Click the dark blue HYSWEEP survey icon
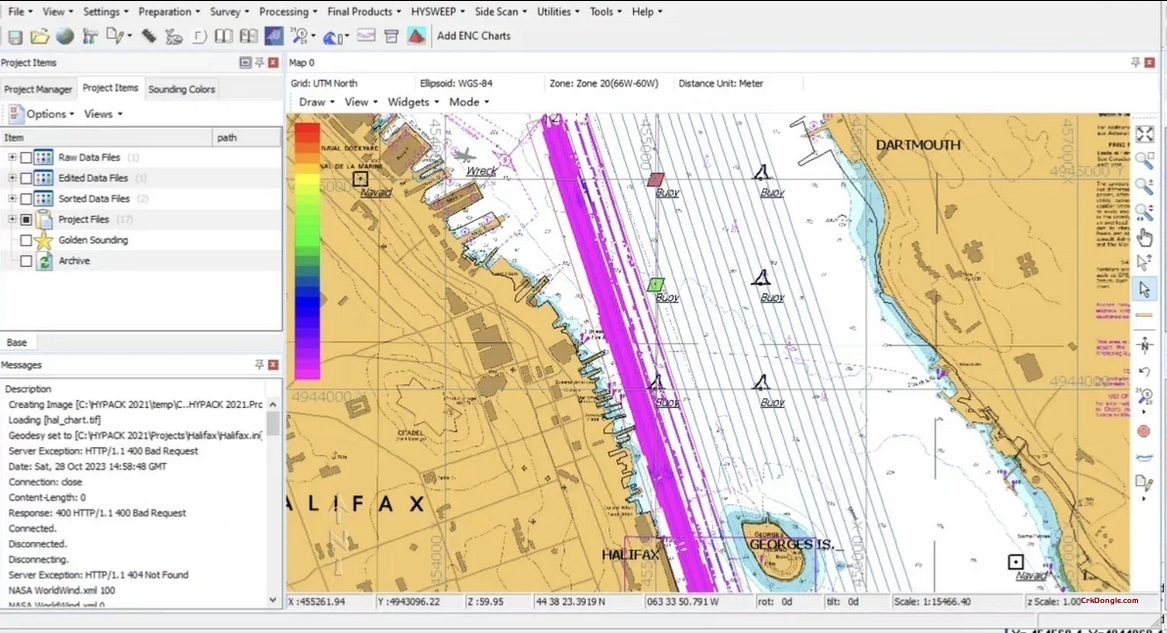Screen dimensions: 1167x633 (274, 36)
